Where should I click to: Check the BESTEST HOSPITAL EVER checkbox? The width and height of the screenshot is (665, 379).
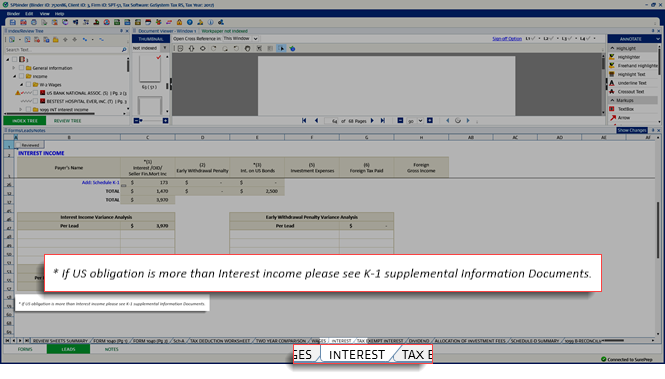coord(36,101)
